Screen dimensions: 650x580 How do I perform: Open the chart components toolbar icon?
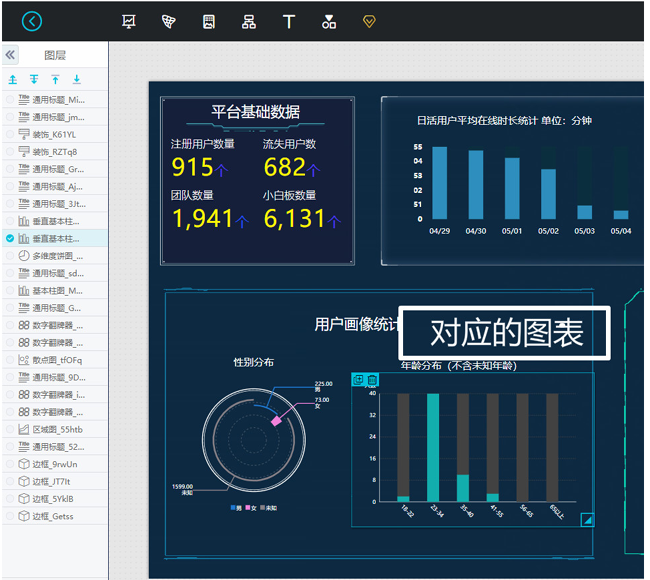[129, 21]
